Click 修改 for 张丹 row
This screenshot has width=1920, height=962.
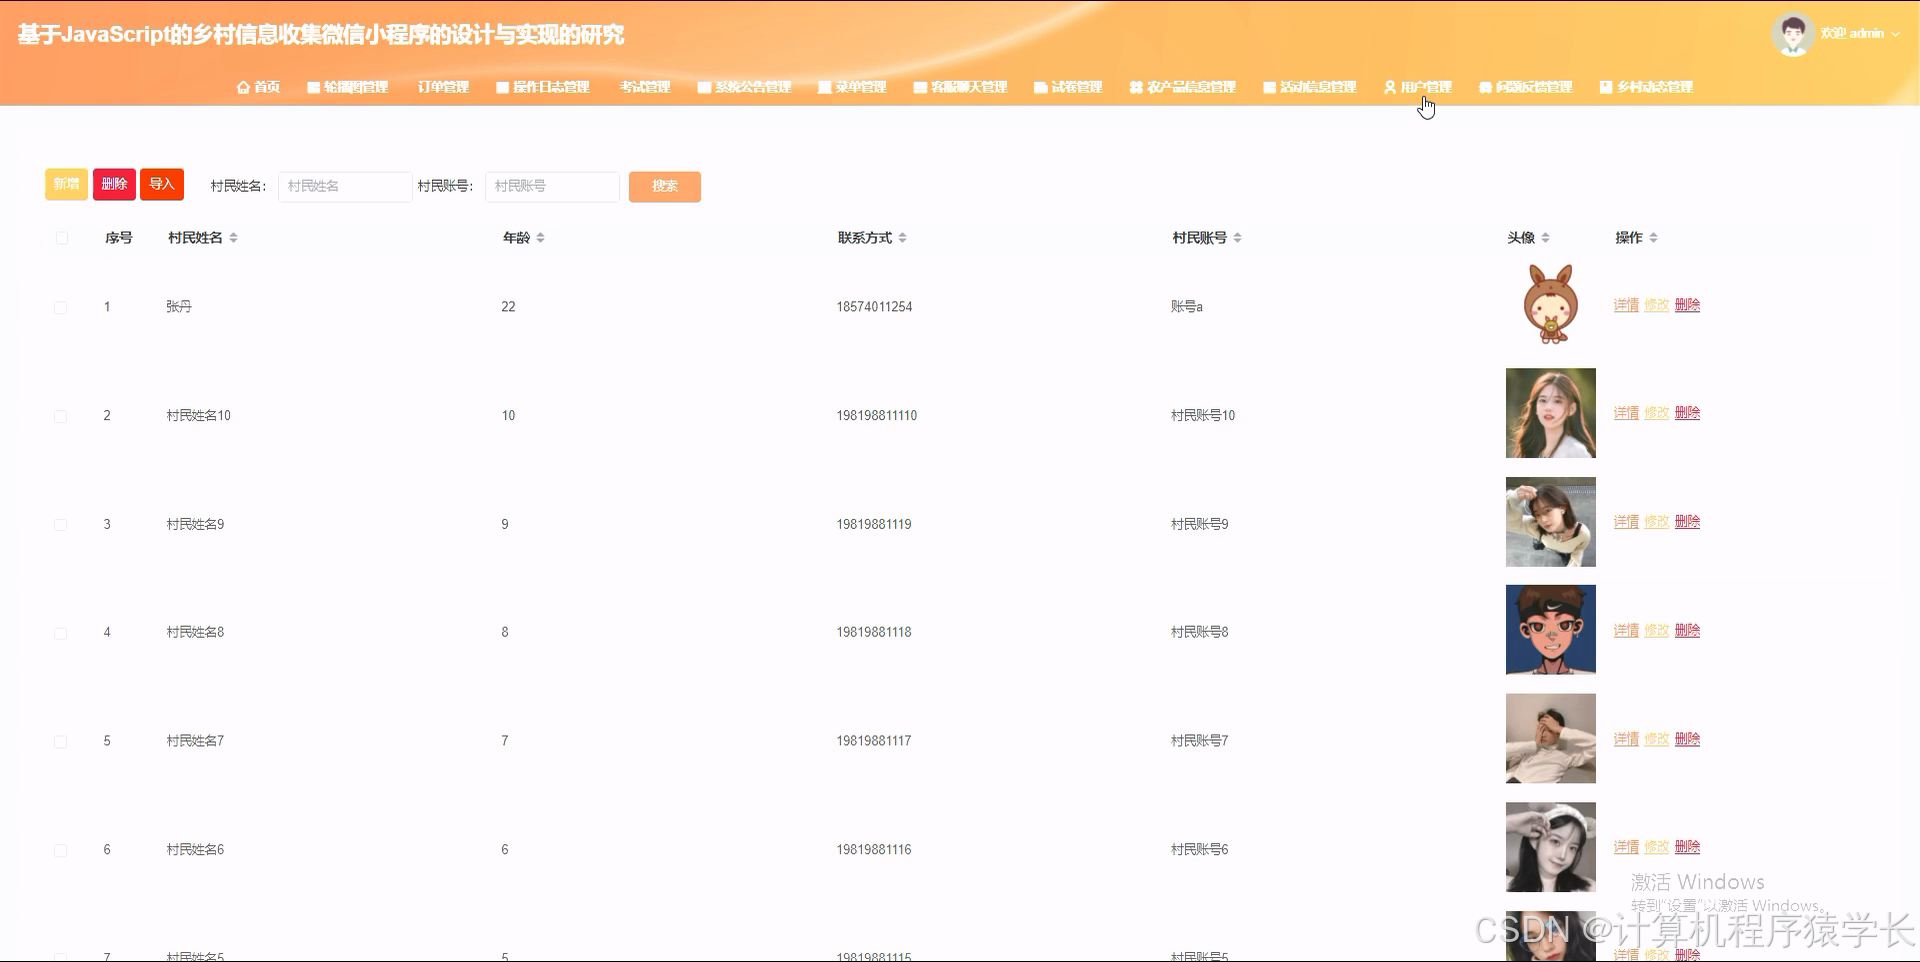[x=1657, y=305]
